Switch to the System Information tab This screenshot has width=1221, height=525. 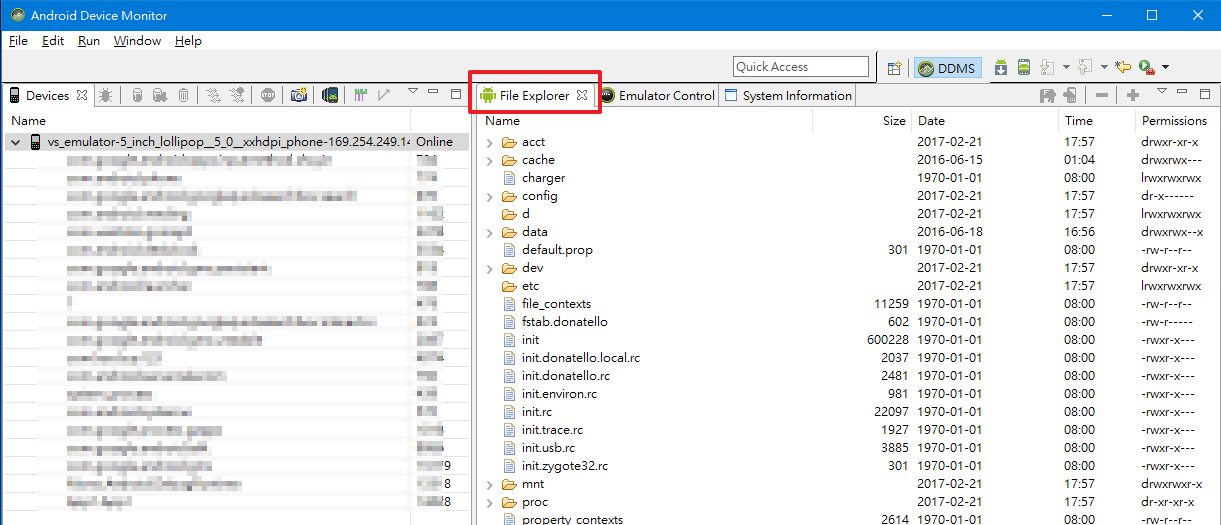coord(788,96)
